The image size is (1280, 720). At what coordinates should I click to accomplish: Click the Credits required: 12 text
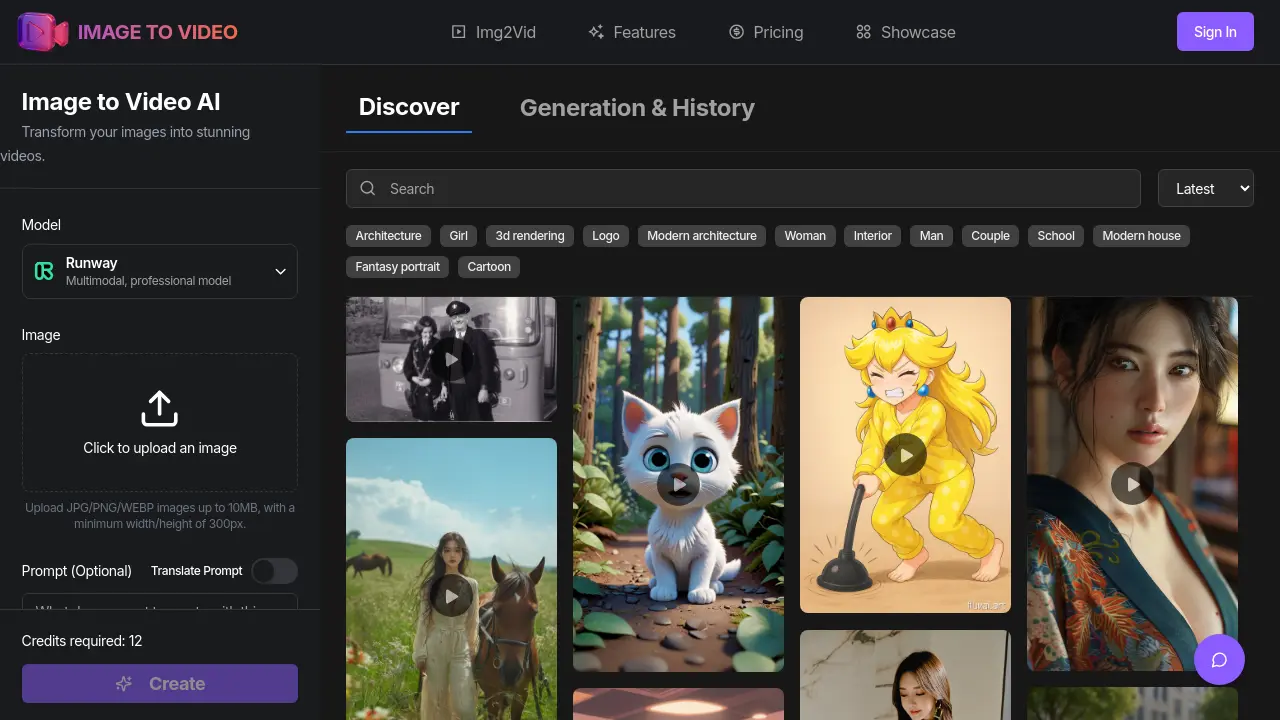tap(82, 641)
